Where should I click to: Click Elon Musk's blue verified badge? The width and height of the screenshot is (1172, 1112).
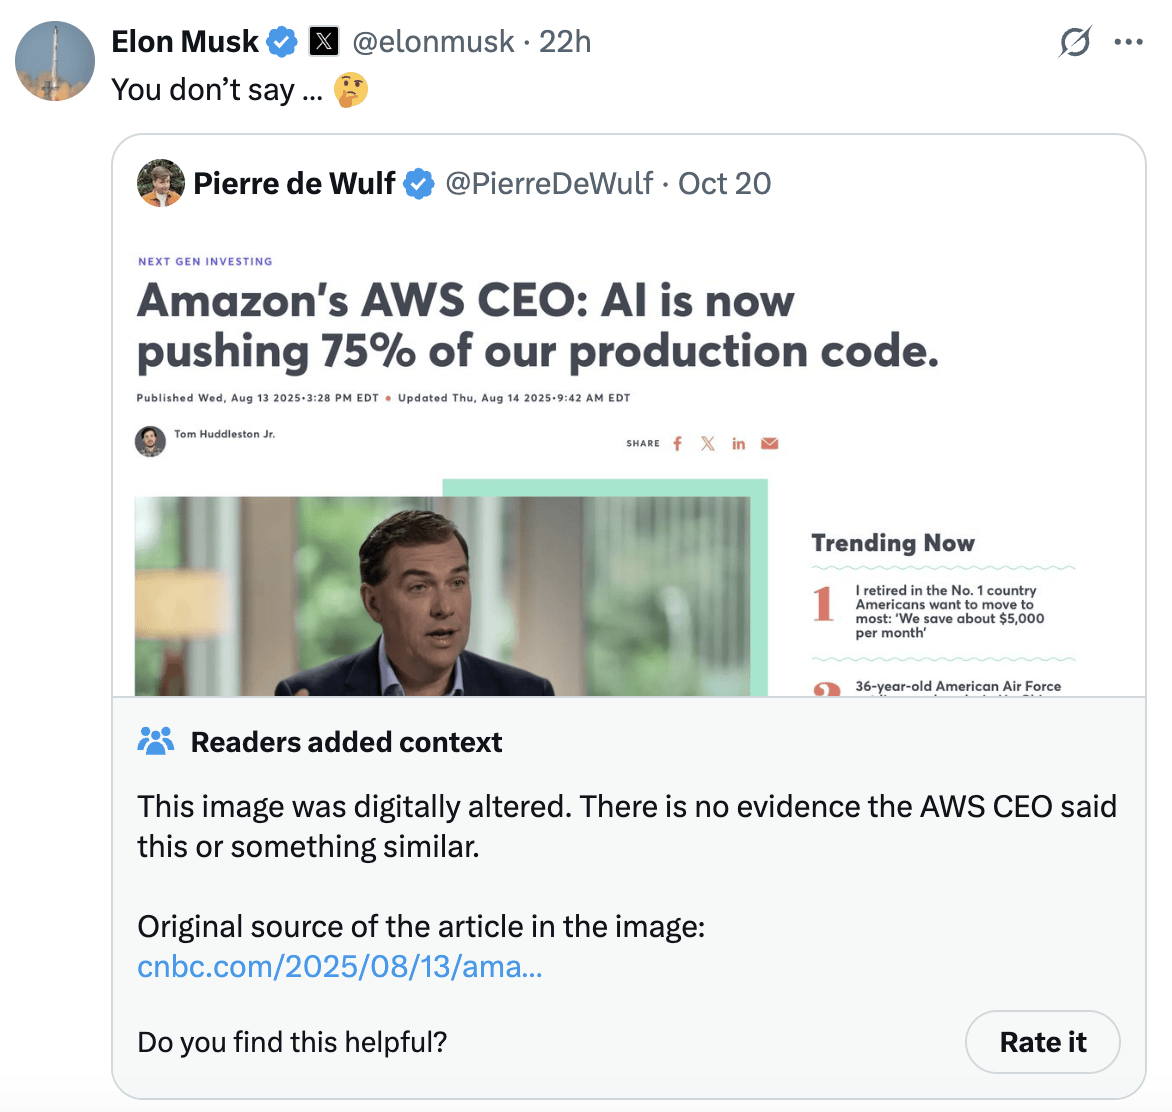(283, 42)
